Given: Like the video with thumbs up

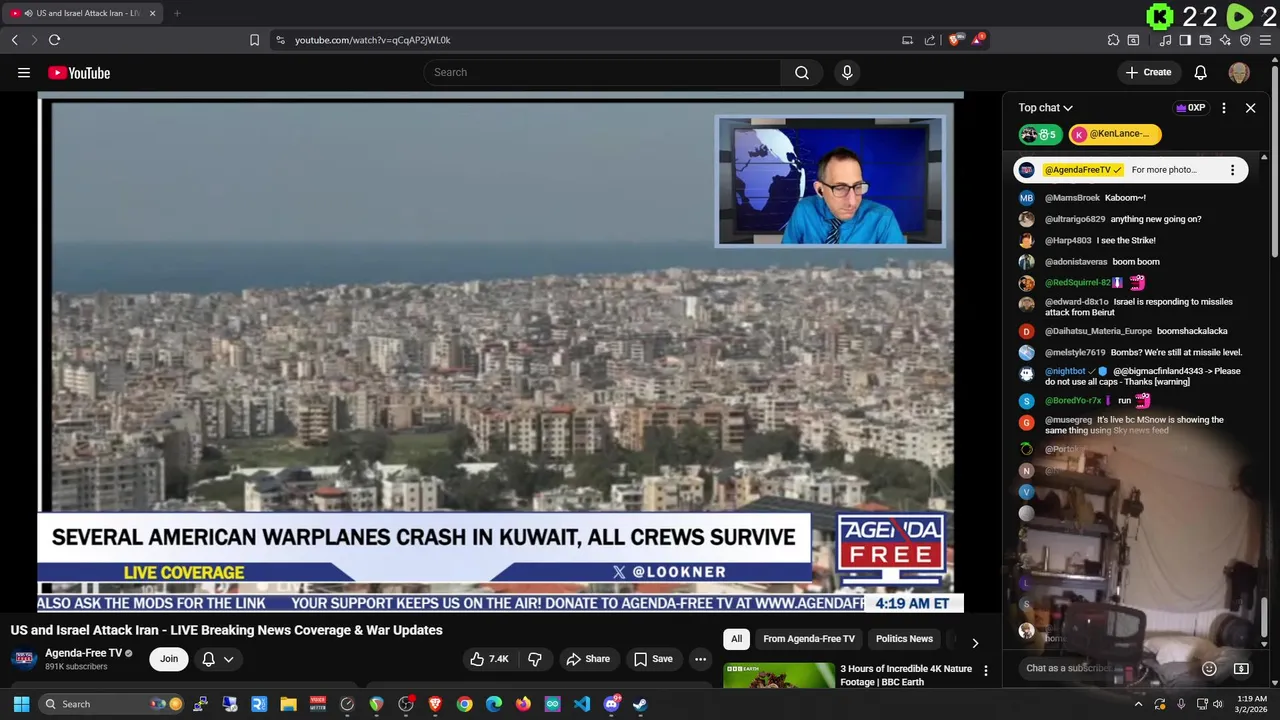Looking at the screenshot, I should pyautogui.click(x=490, y=659).
